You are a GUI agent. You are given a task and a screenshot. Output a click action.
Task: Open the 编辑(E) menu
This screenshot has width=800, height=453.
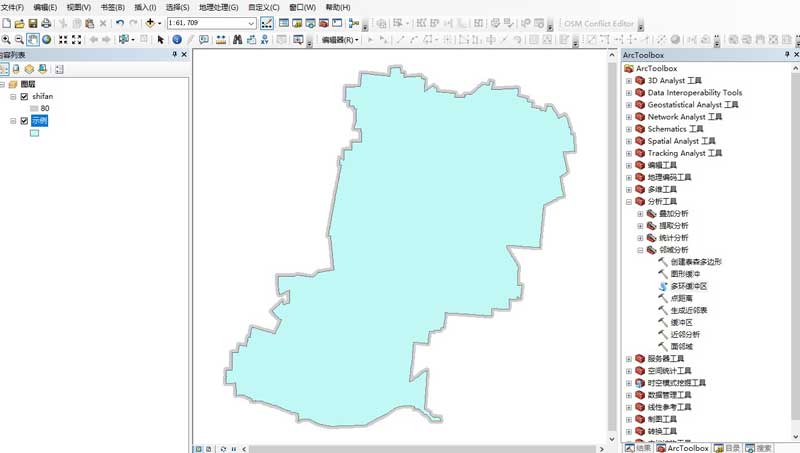[45, 7]
